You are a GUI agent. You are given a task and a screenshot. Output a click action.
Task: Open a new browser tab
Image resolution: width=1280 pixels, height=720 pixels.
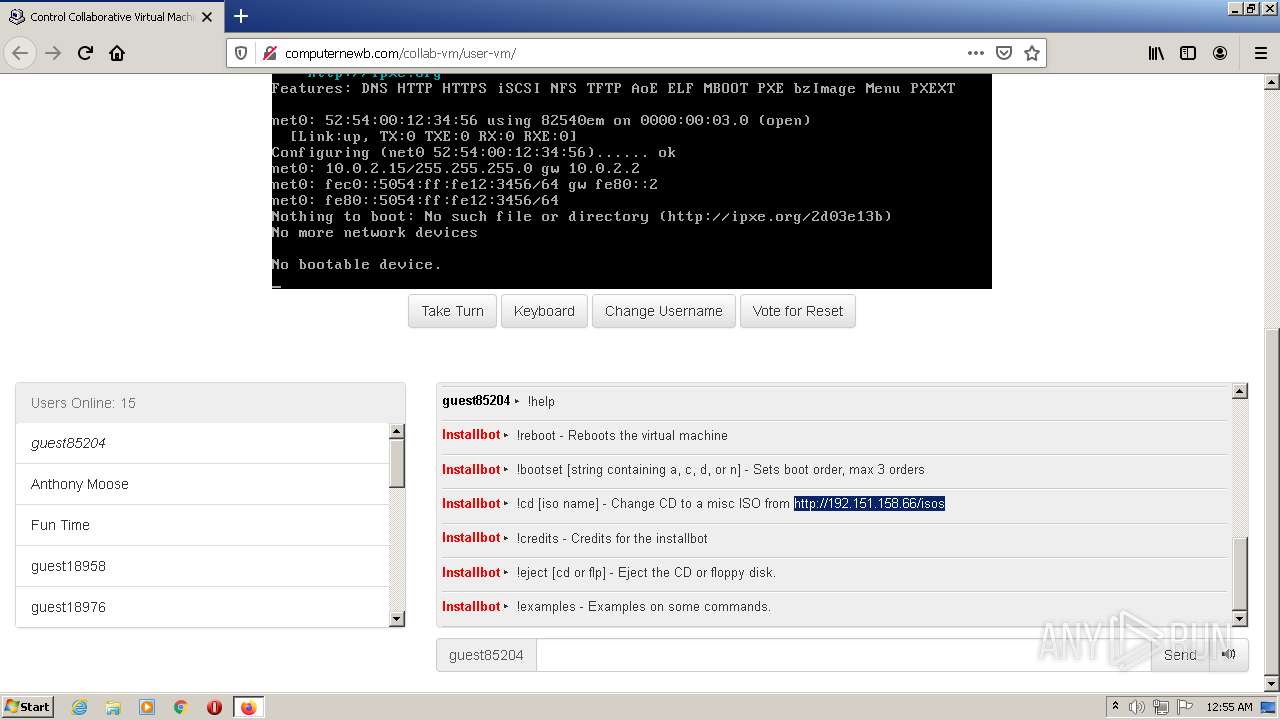click(241, 16)
